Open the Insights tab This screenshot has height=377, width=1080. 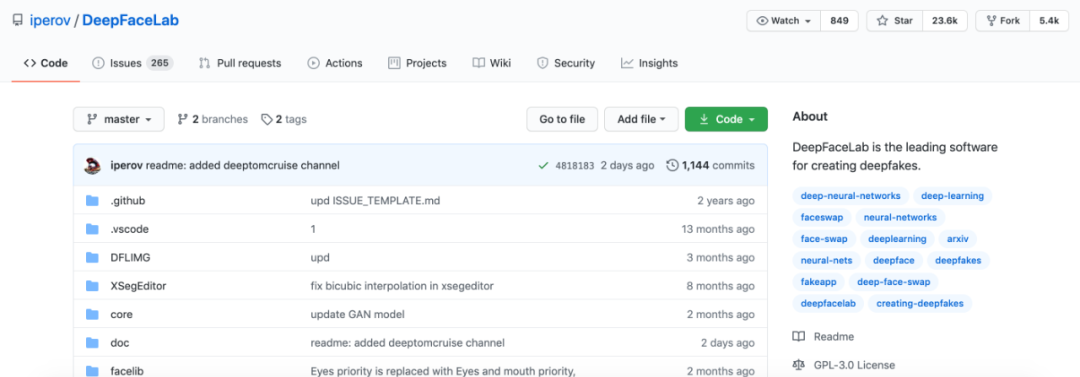[649, 63]
